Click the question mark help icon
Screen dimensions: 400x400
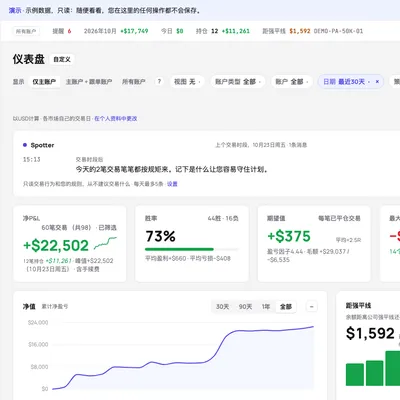click(159, 81)
